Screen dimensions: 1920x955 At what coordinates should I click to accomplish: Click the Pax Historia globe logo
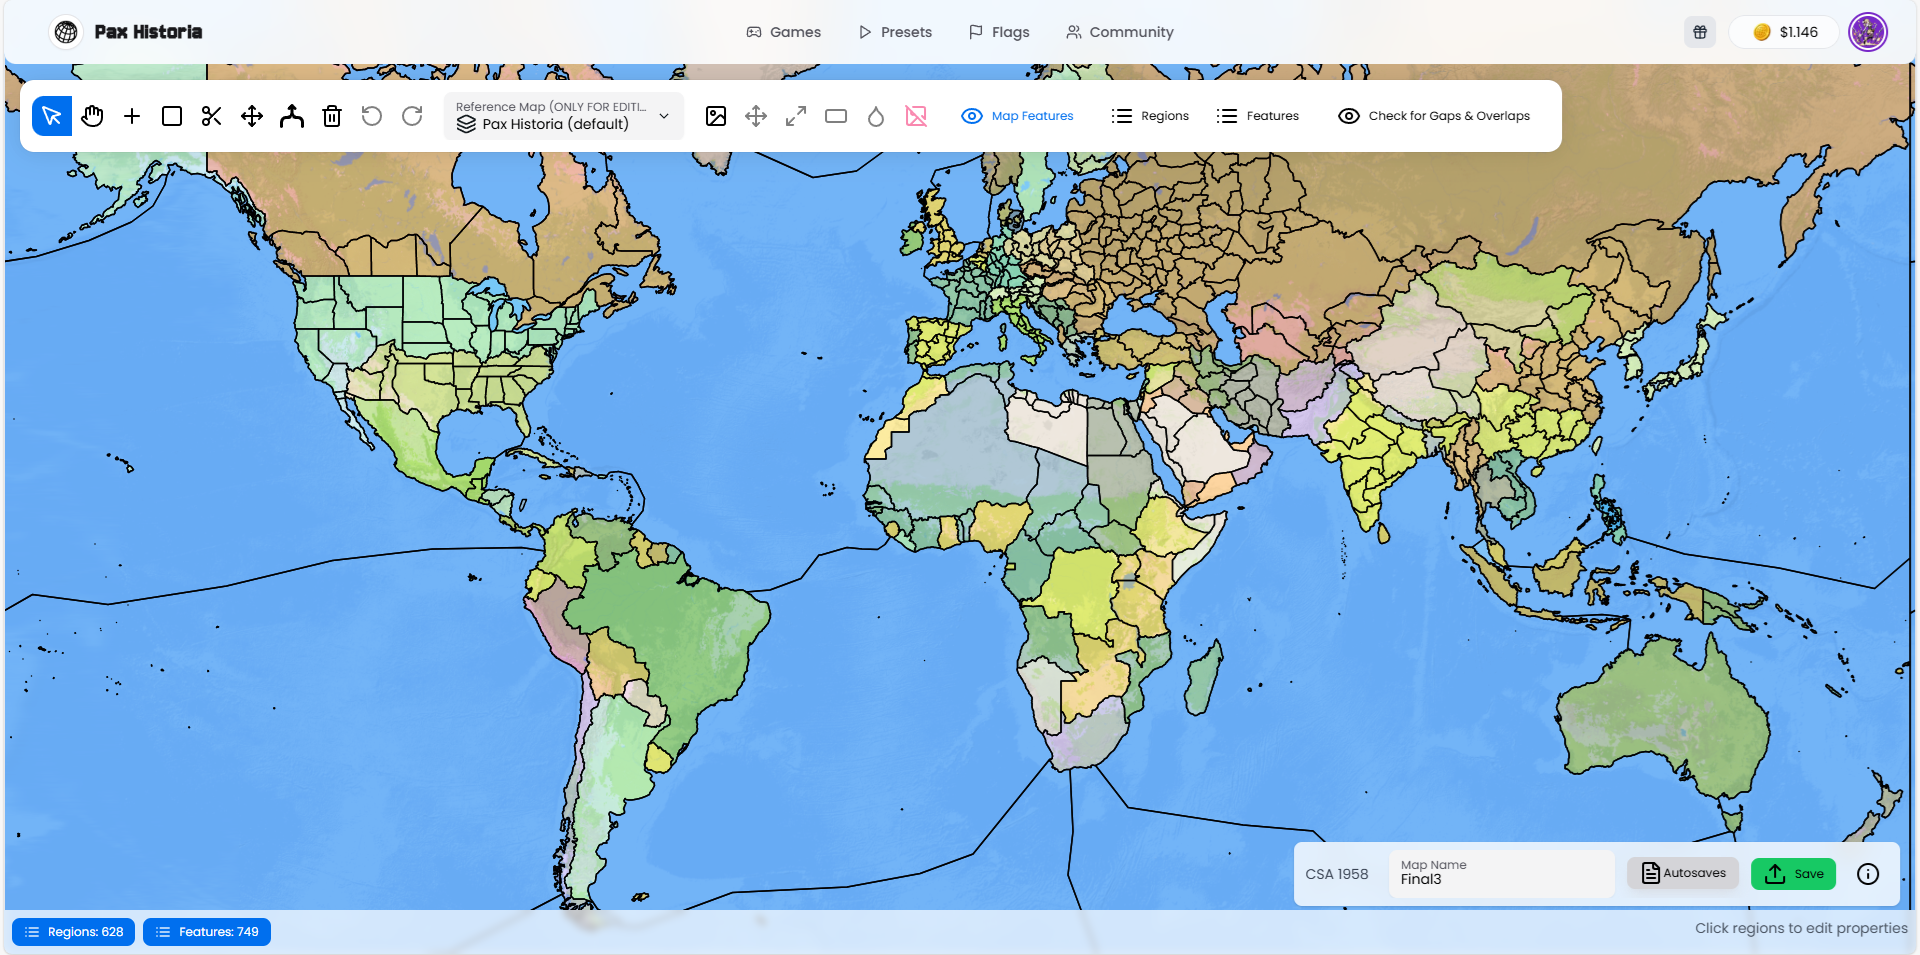click(66, 32)
